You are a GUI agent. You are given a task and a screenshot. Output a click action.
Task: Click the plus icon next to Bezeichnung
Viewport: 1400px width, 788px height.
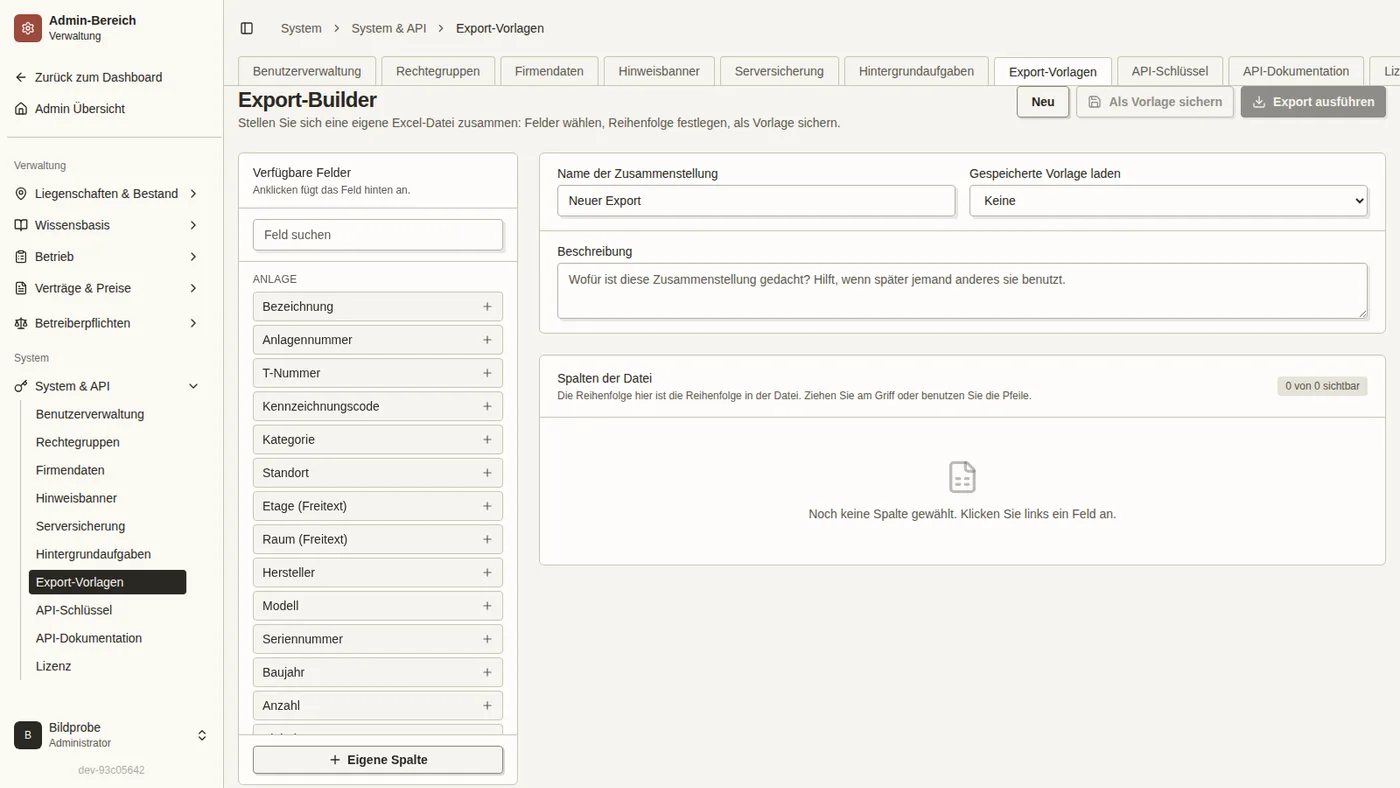[487, 307]
